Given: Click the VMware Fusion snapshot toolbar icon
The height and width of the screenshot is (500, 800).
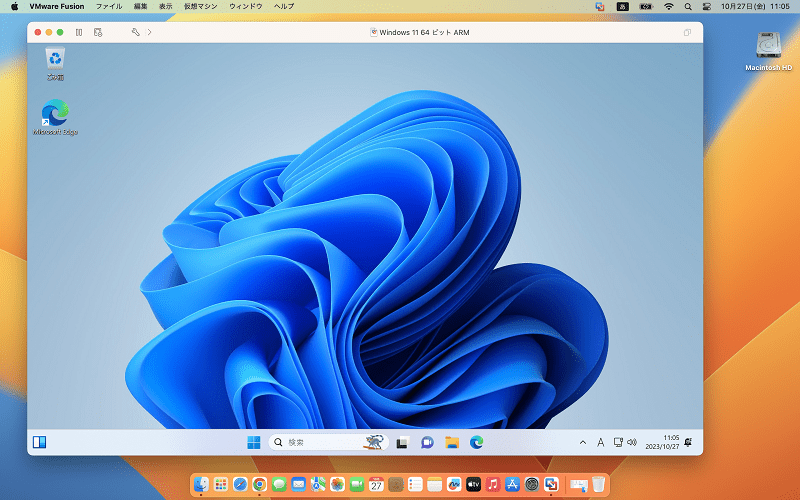Looking at the screenshot, I should tap(98, 32).
